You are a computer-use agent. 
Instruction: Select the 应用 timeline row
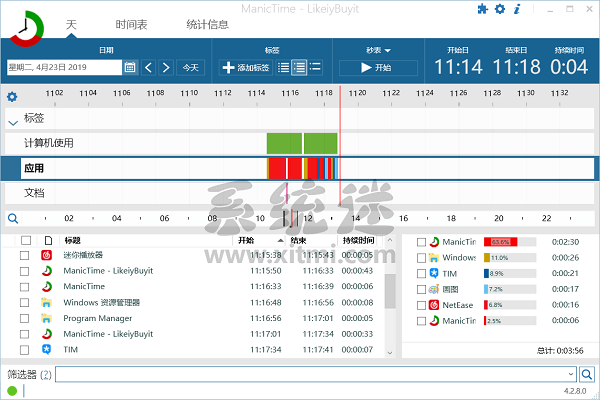click(x=300, y=168)
